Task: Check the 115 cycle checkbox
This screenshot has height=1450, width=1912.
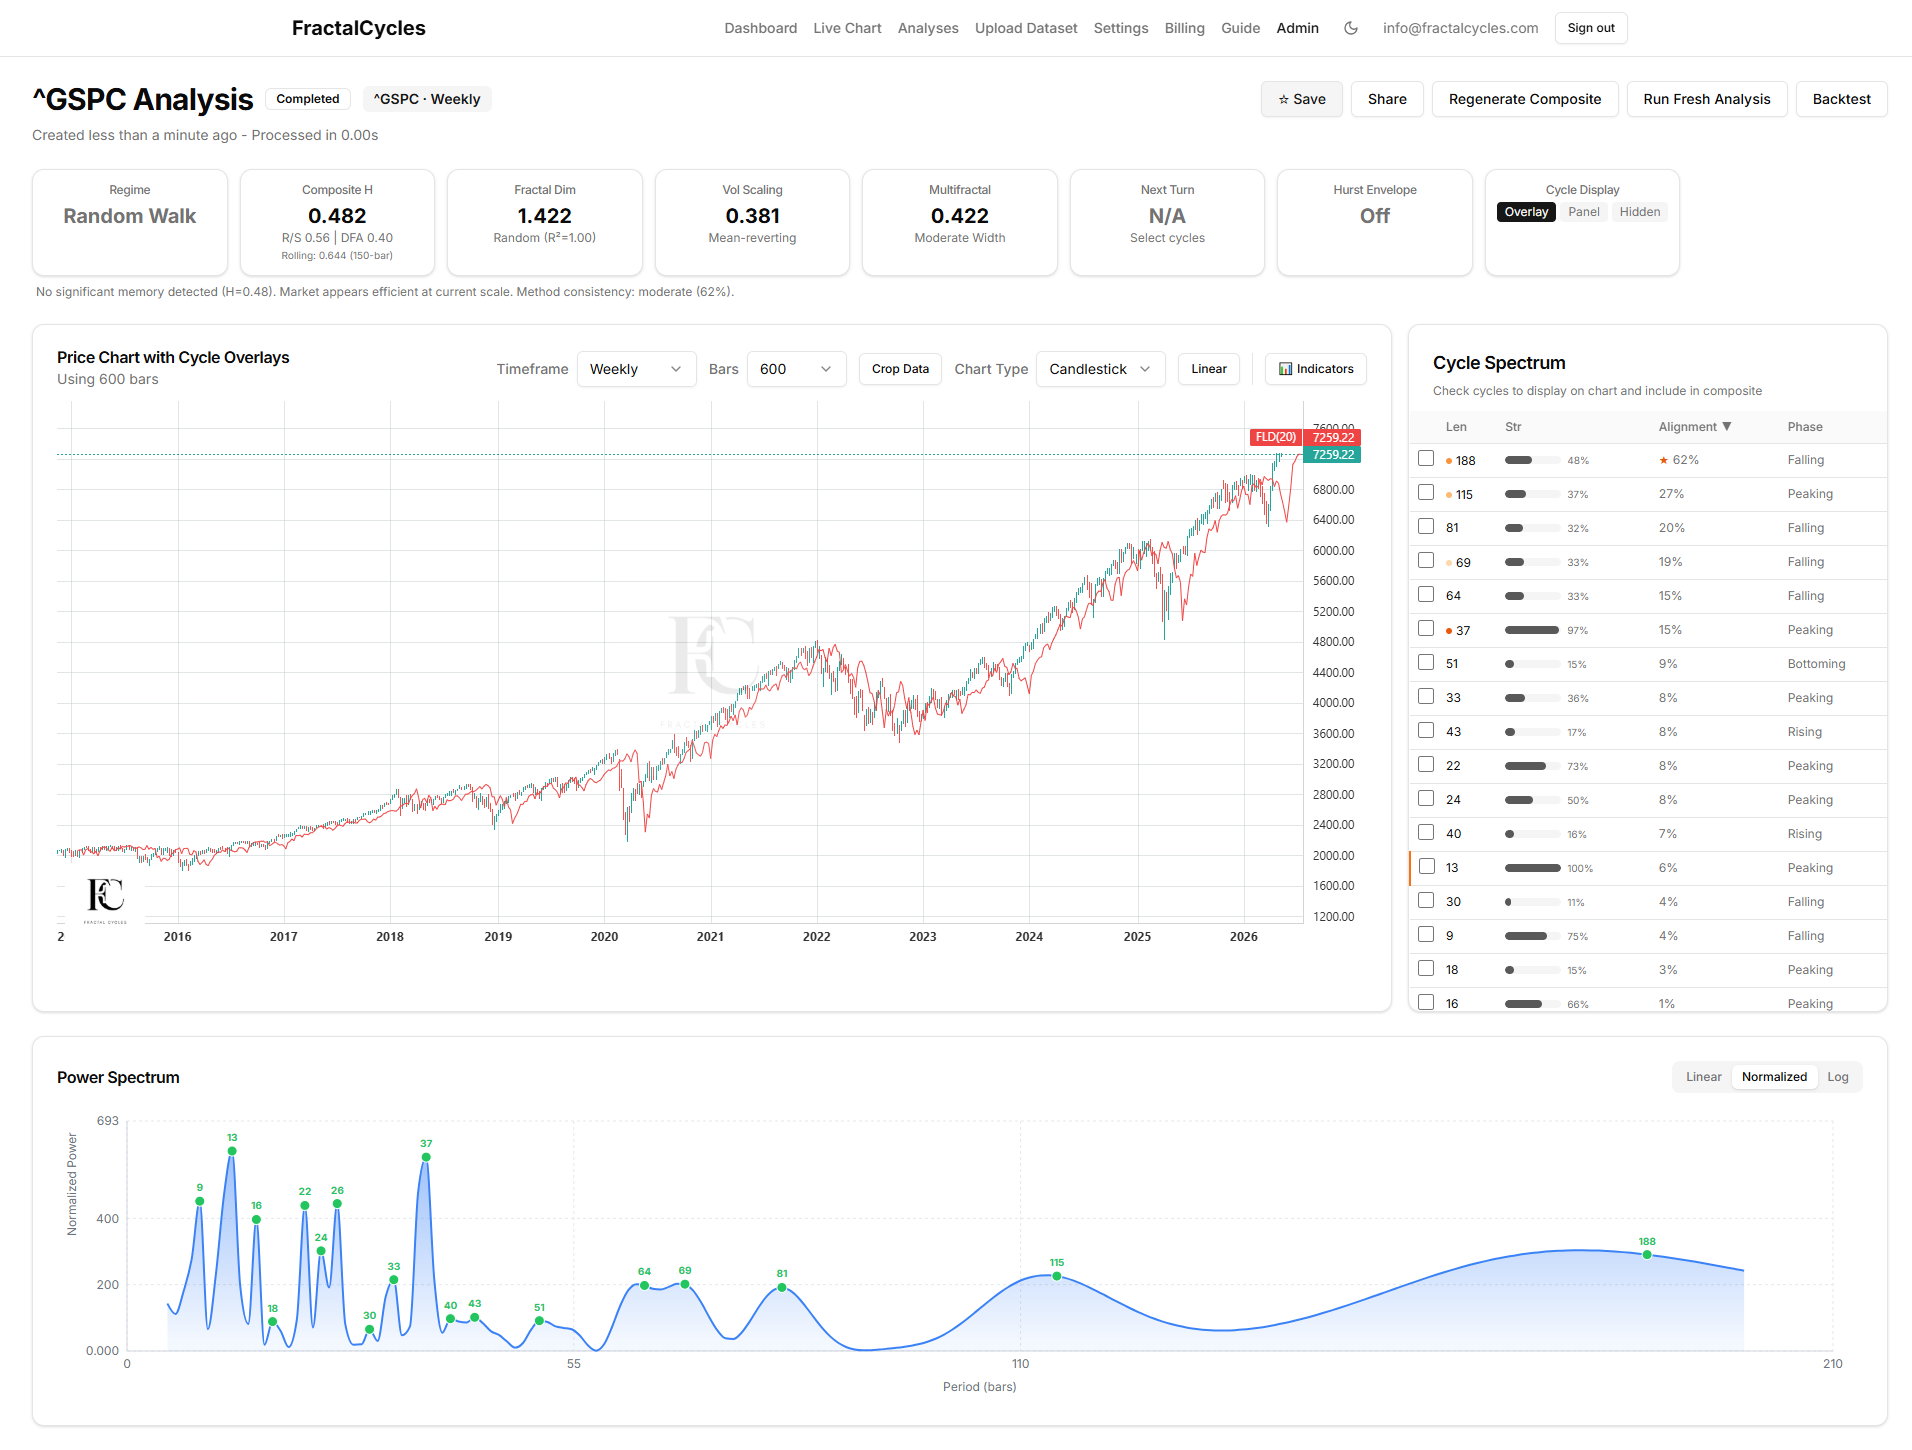Action: pyautogui.click(x=1426, y=493)
